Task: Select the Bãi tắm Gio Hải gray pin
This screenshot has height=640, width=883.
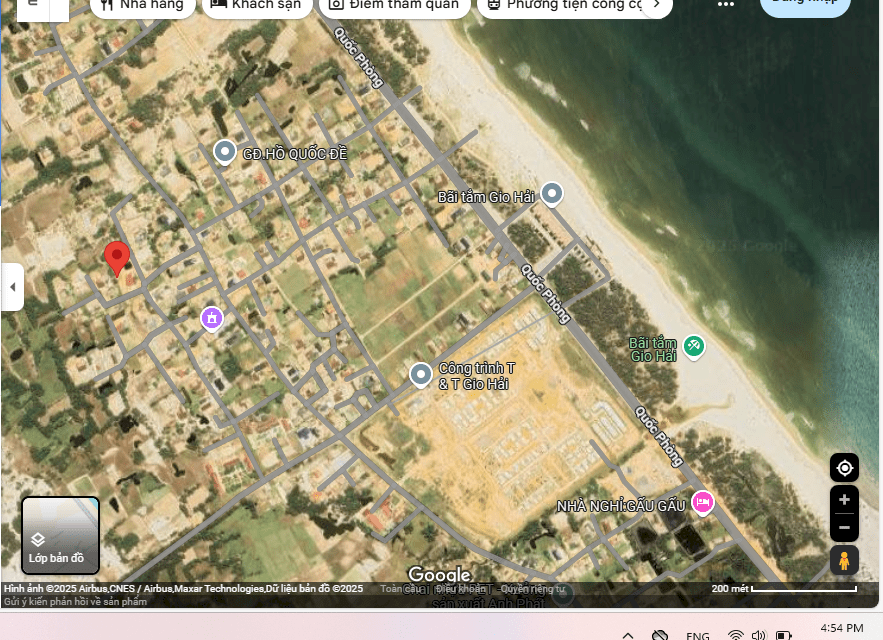Action: click(551, 194)
